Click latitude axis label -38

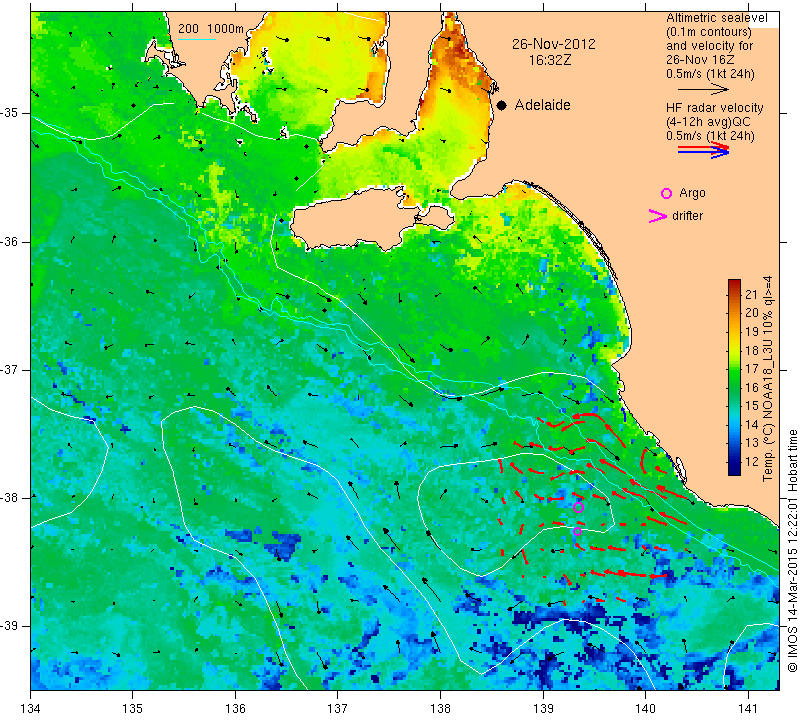pyautogui.click(x=10, y=498)
